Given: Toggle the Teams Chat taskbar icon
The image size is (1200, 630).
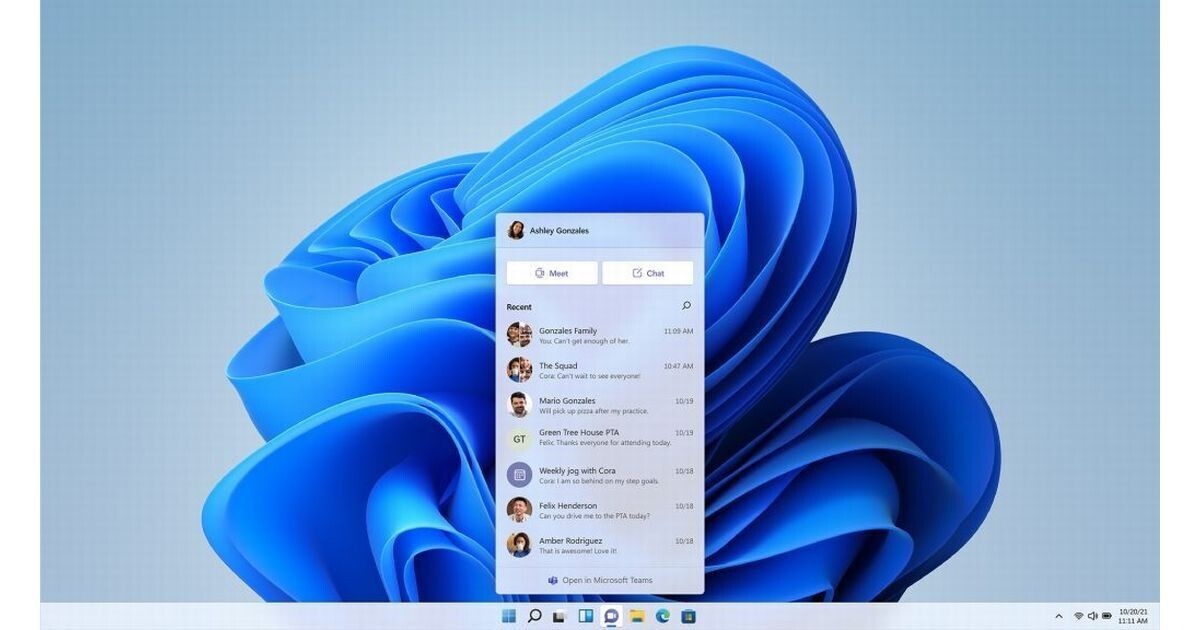Looking at the screenshot, I should (611, 616).
